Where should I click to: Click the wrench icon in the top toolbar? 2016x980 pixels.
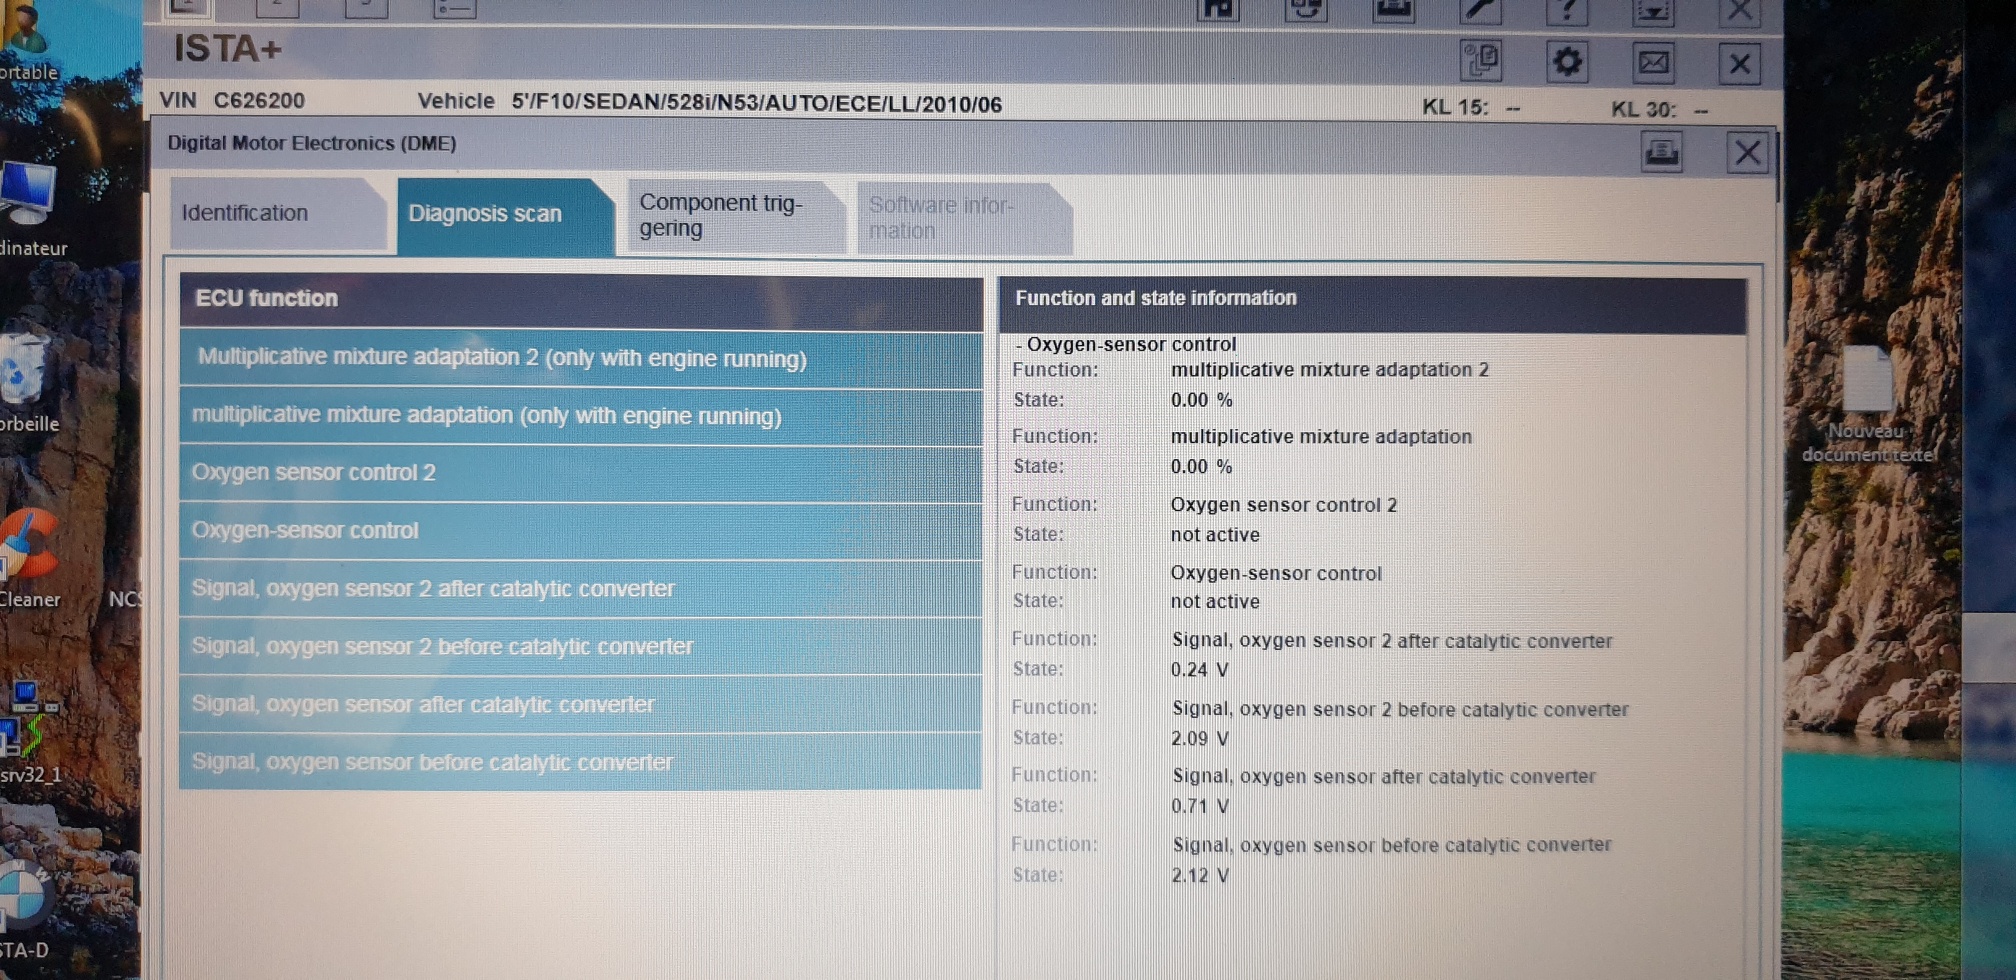pyautogui.click(x=1479, y=10)
